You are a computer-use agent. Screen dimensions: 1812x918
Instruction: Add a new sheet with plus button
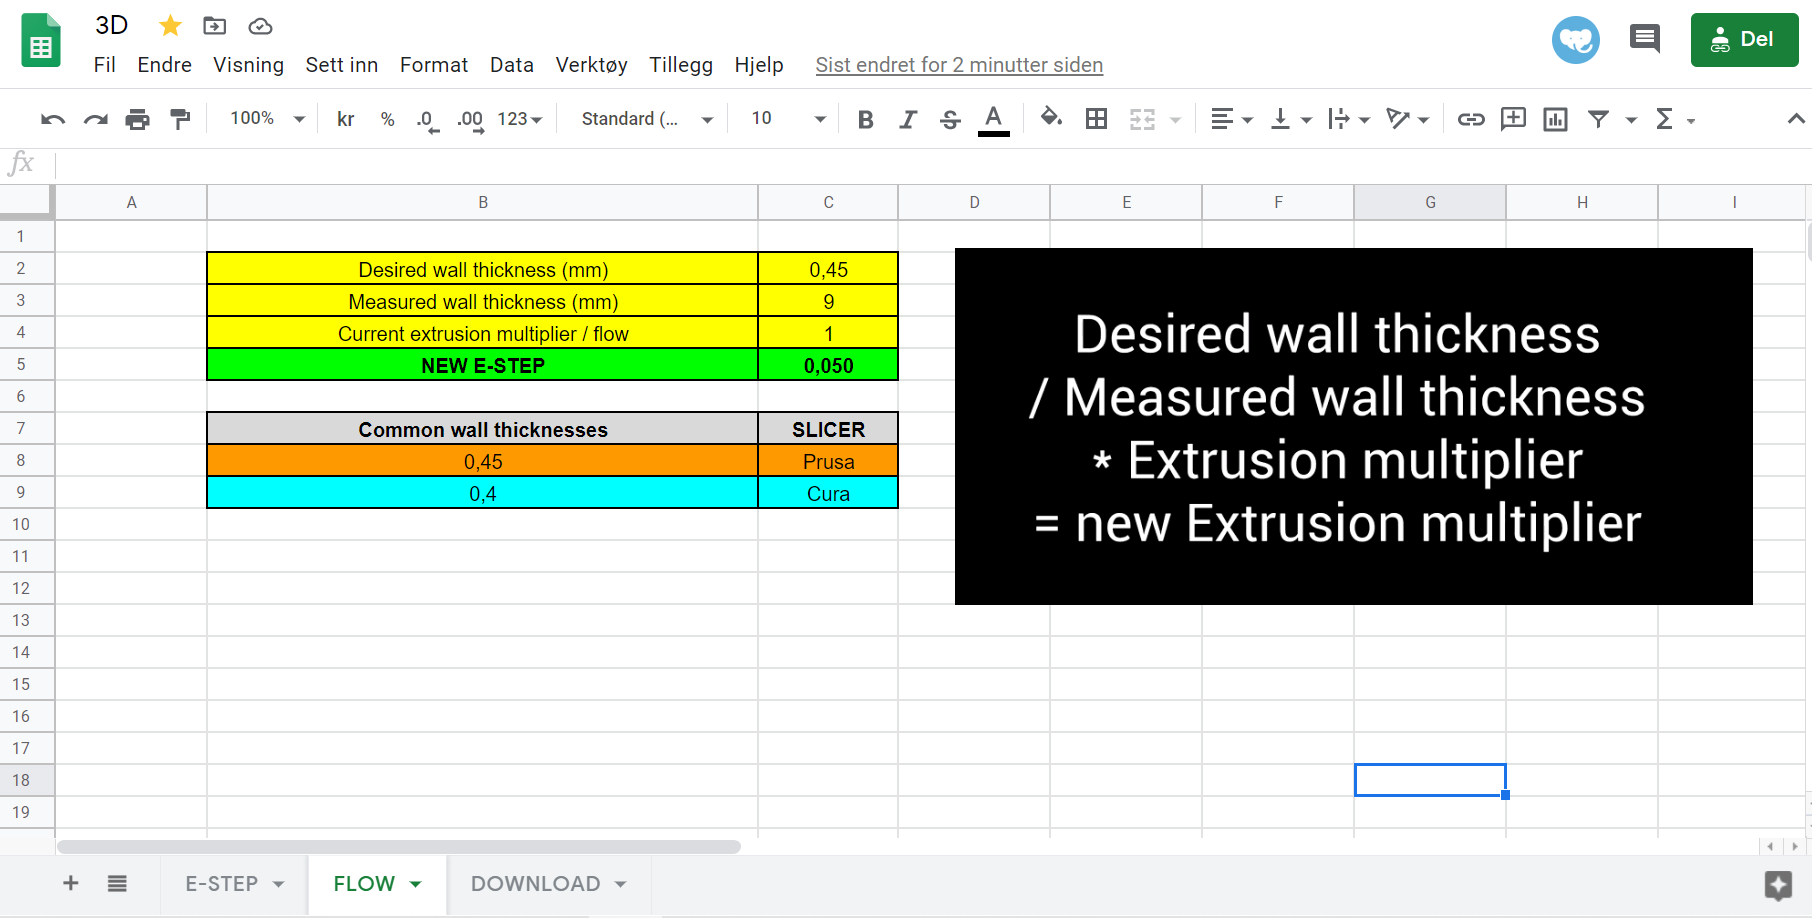point(71,883)
